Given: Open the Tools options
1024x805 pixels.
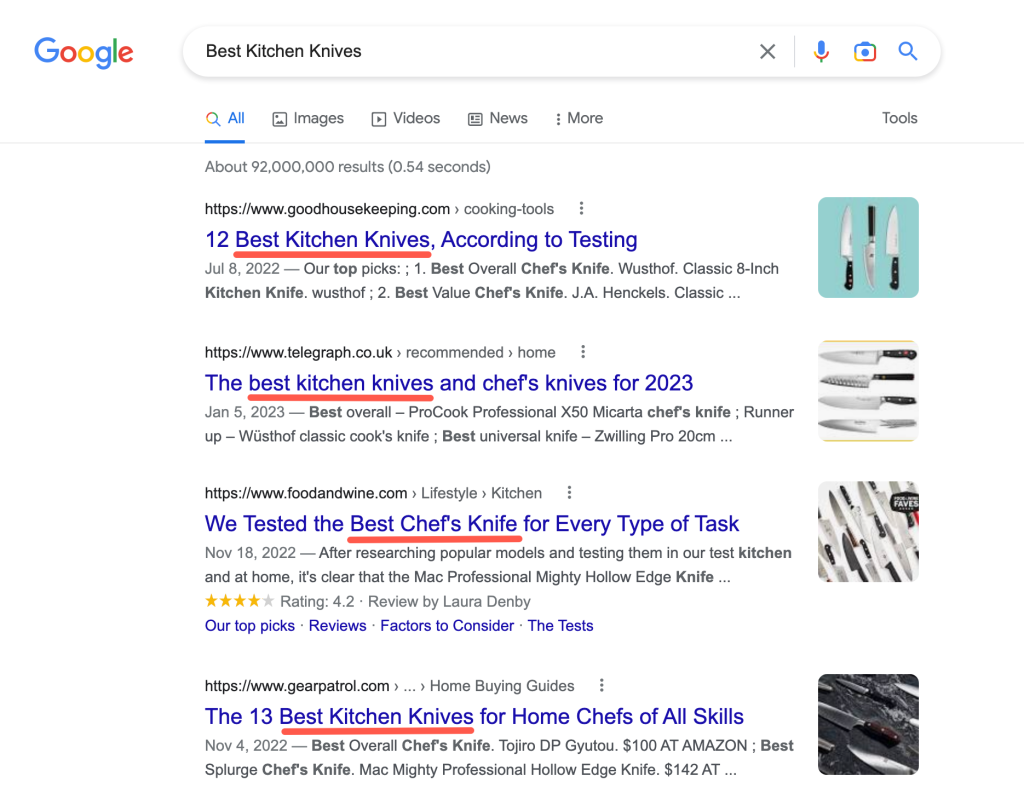Looking at the screenshot, I should pyautogui.click(x=899, y=118).
